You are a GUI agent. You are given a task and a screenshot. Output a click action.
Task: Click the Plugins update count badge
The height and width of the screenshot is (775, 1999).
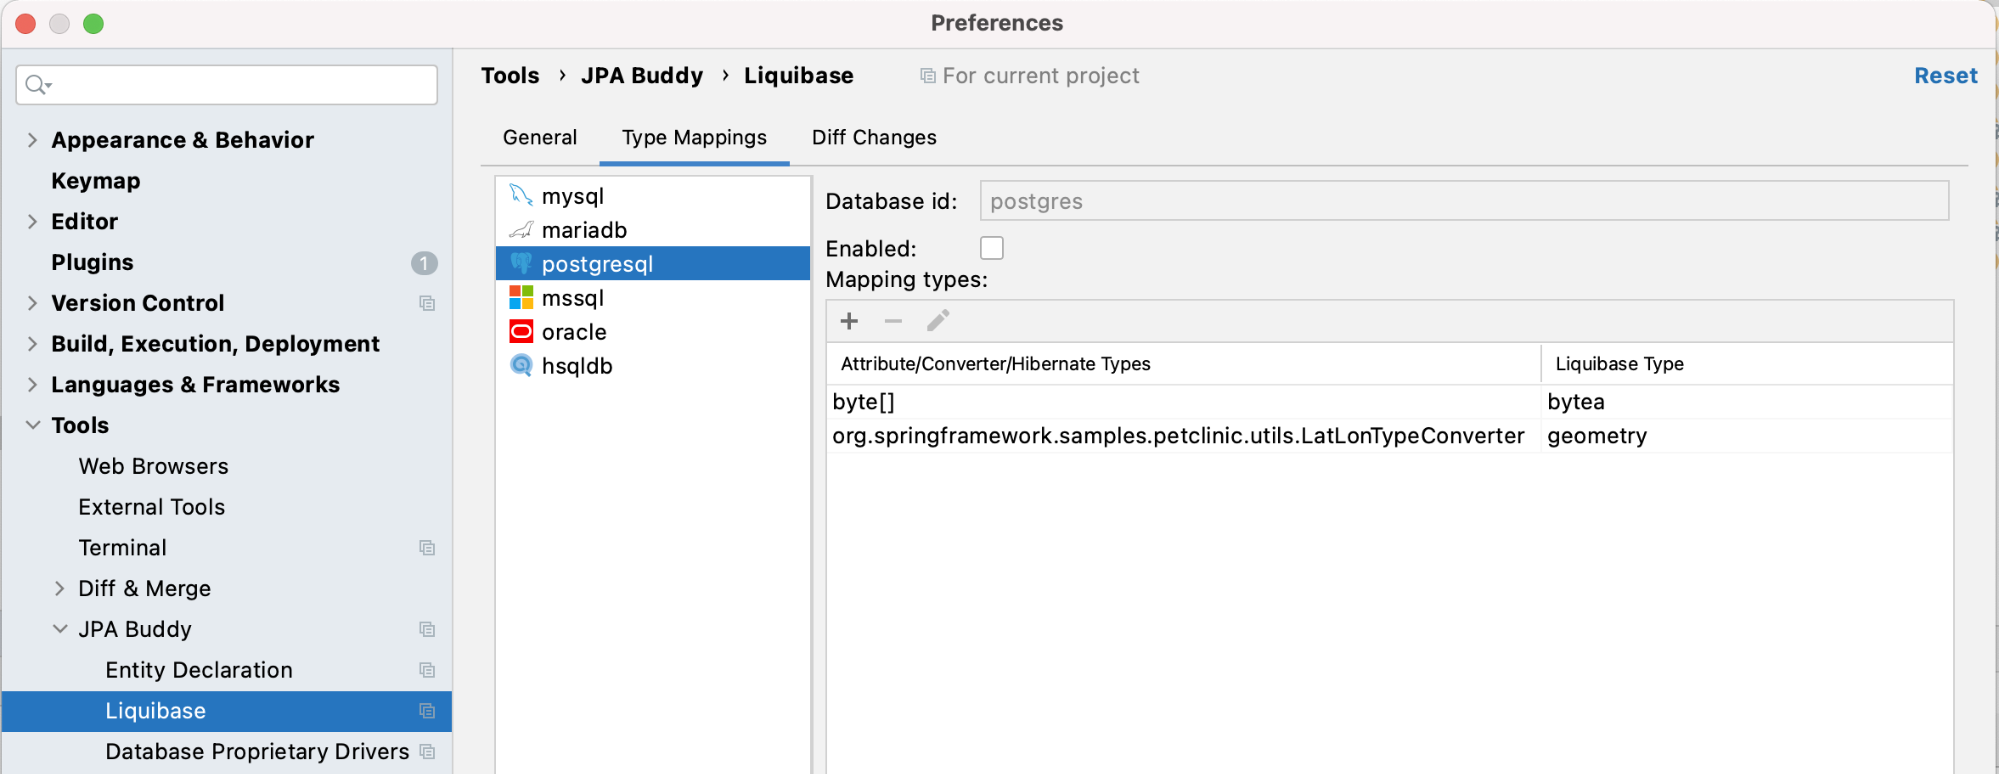coord(424,263)
